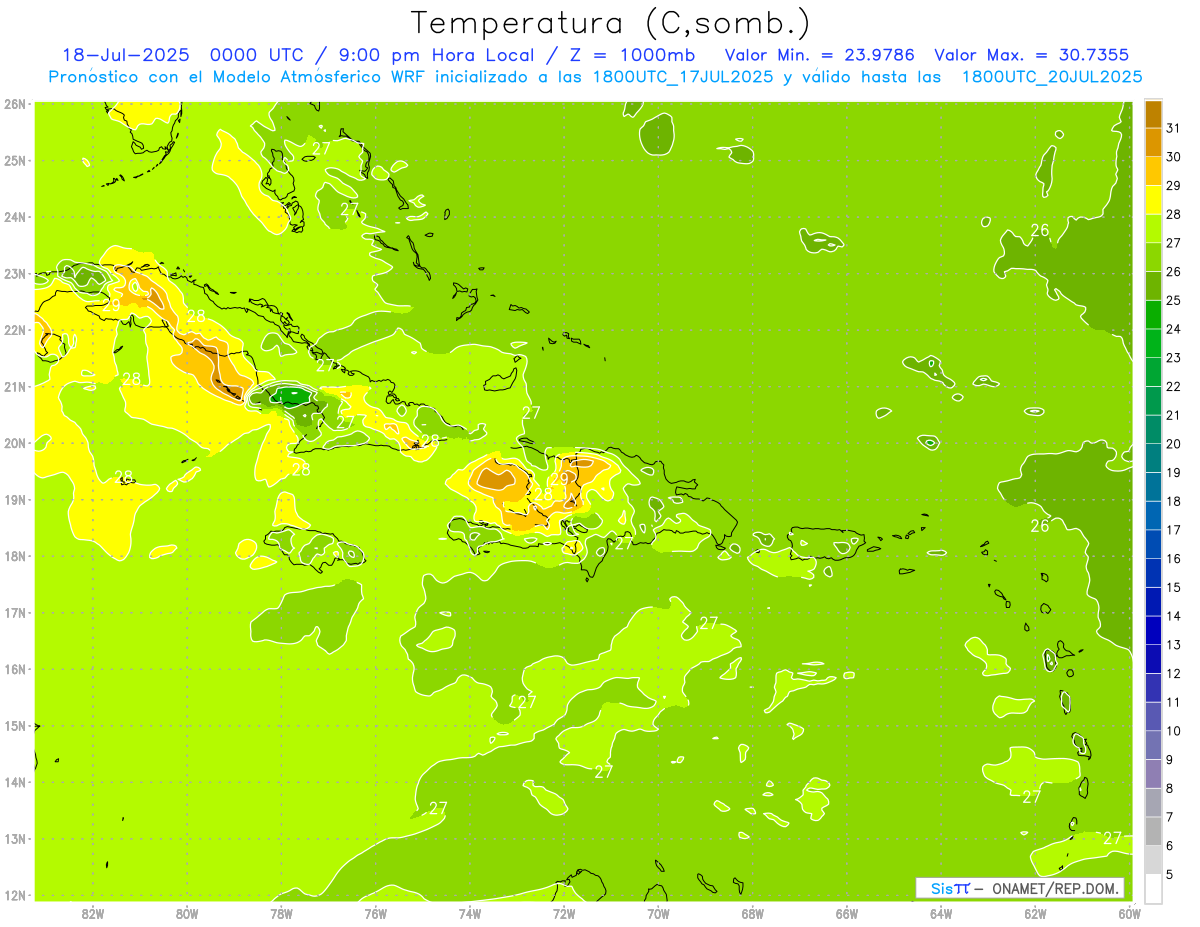The image size is (1200, 927).
Task: Click longitude axis label "62W"
Action: pos(1035,913)
